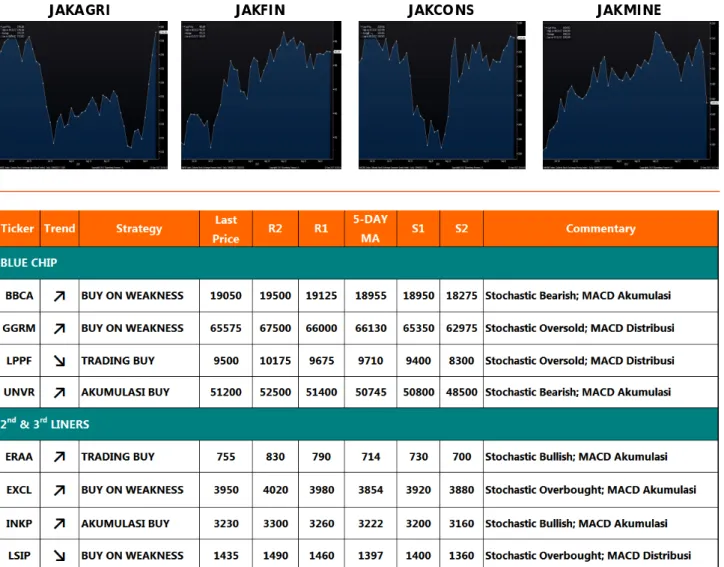Select the UNVR ticker cell

[x=19, y=392]
